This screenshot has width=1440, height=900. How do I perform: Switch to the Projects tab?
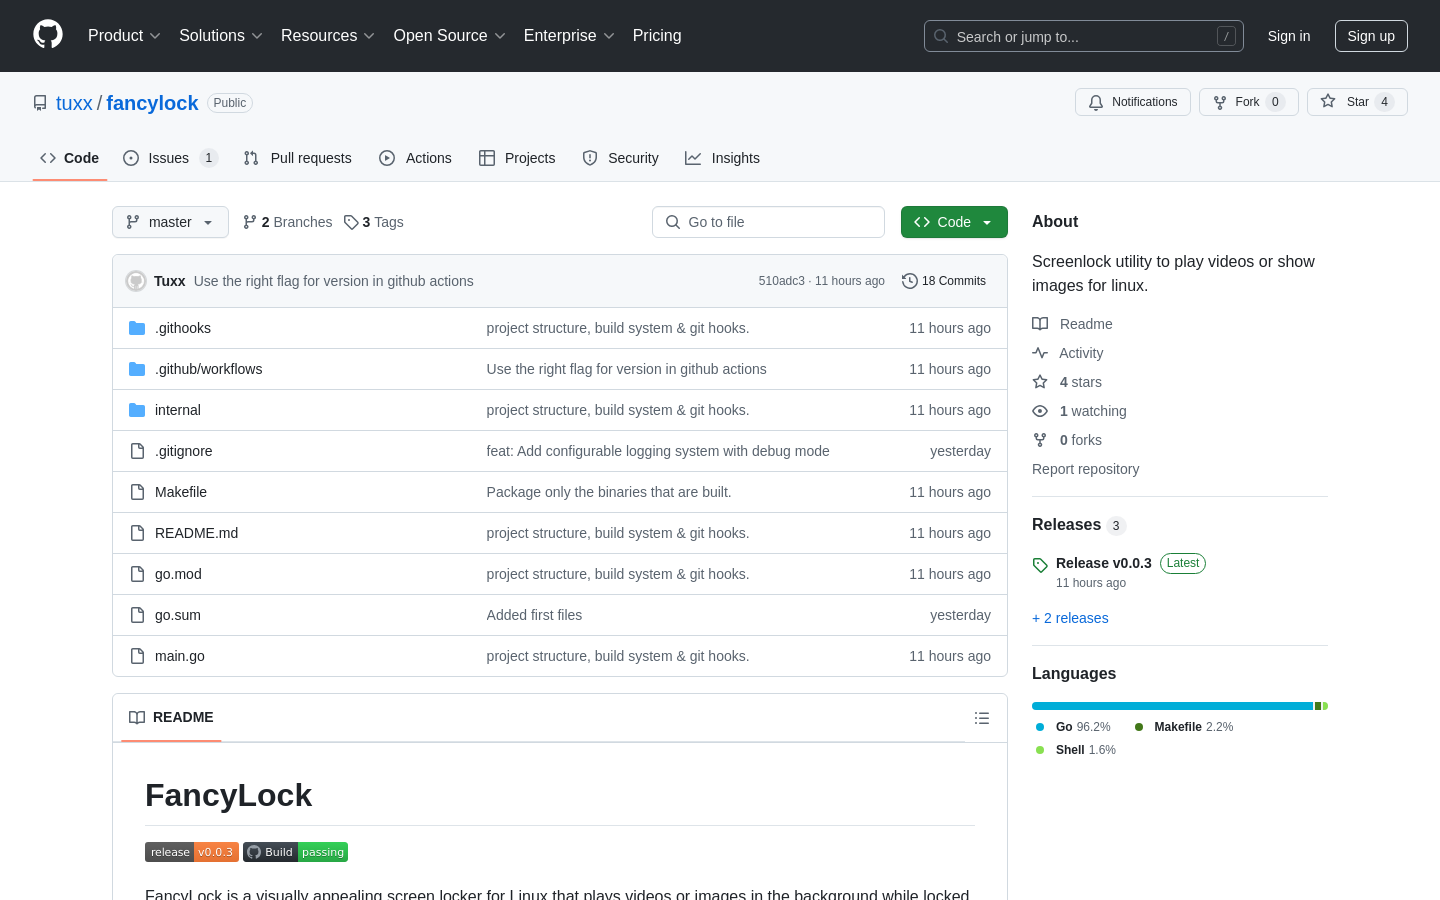(517, 158)
